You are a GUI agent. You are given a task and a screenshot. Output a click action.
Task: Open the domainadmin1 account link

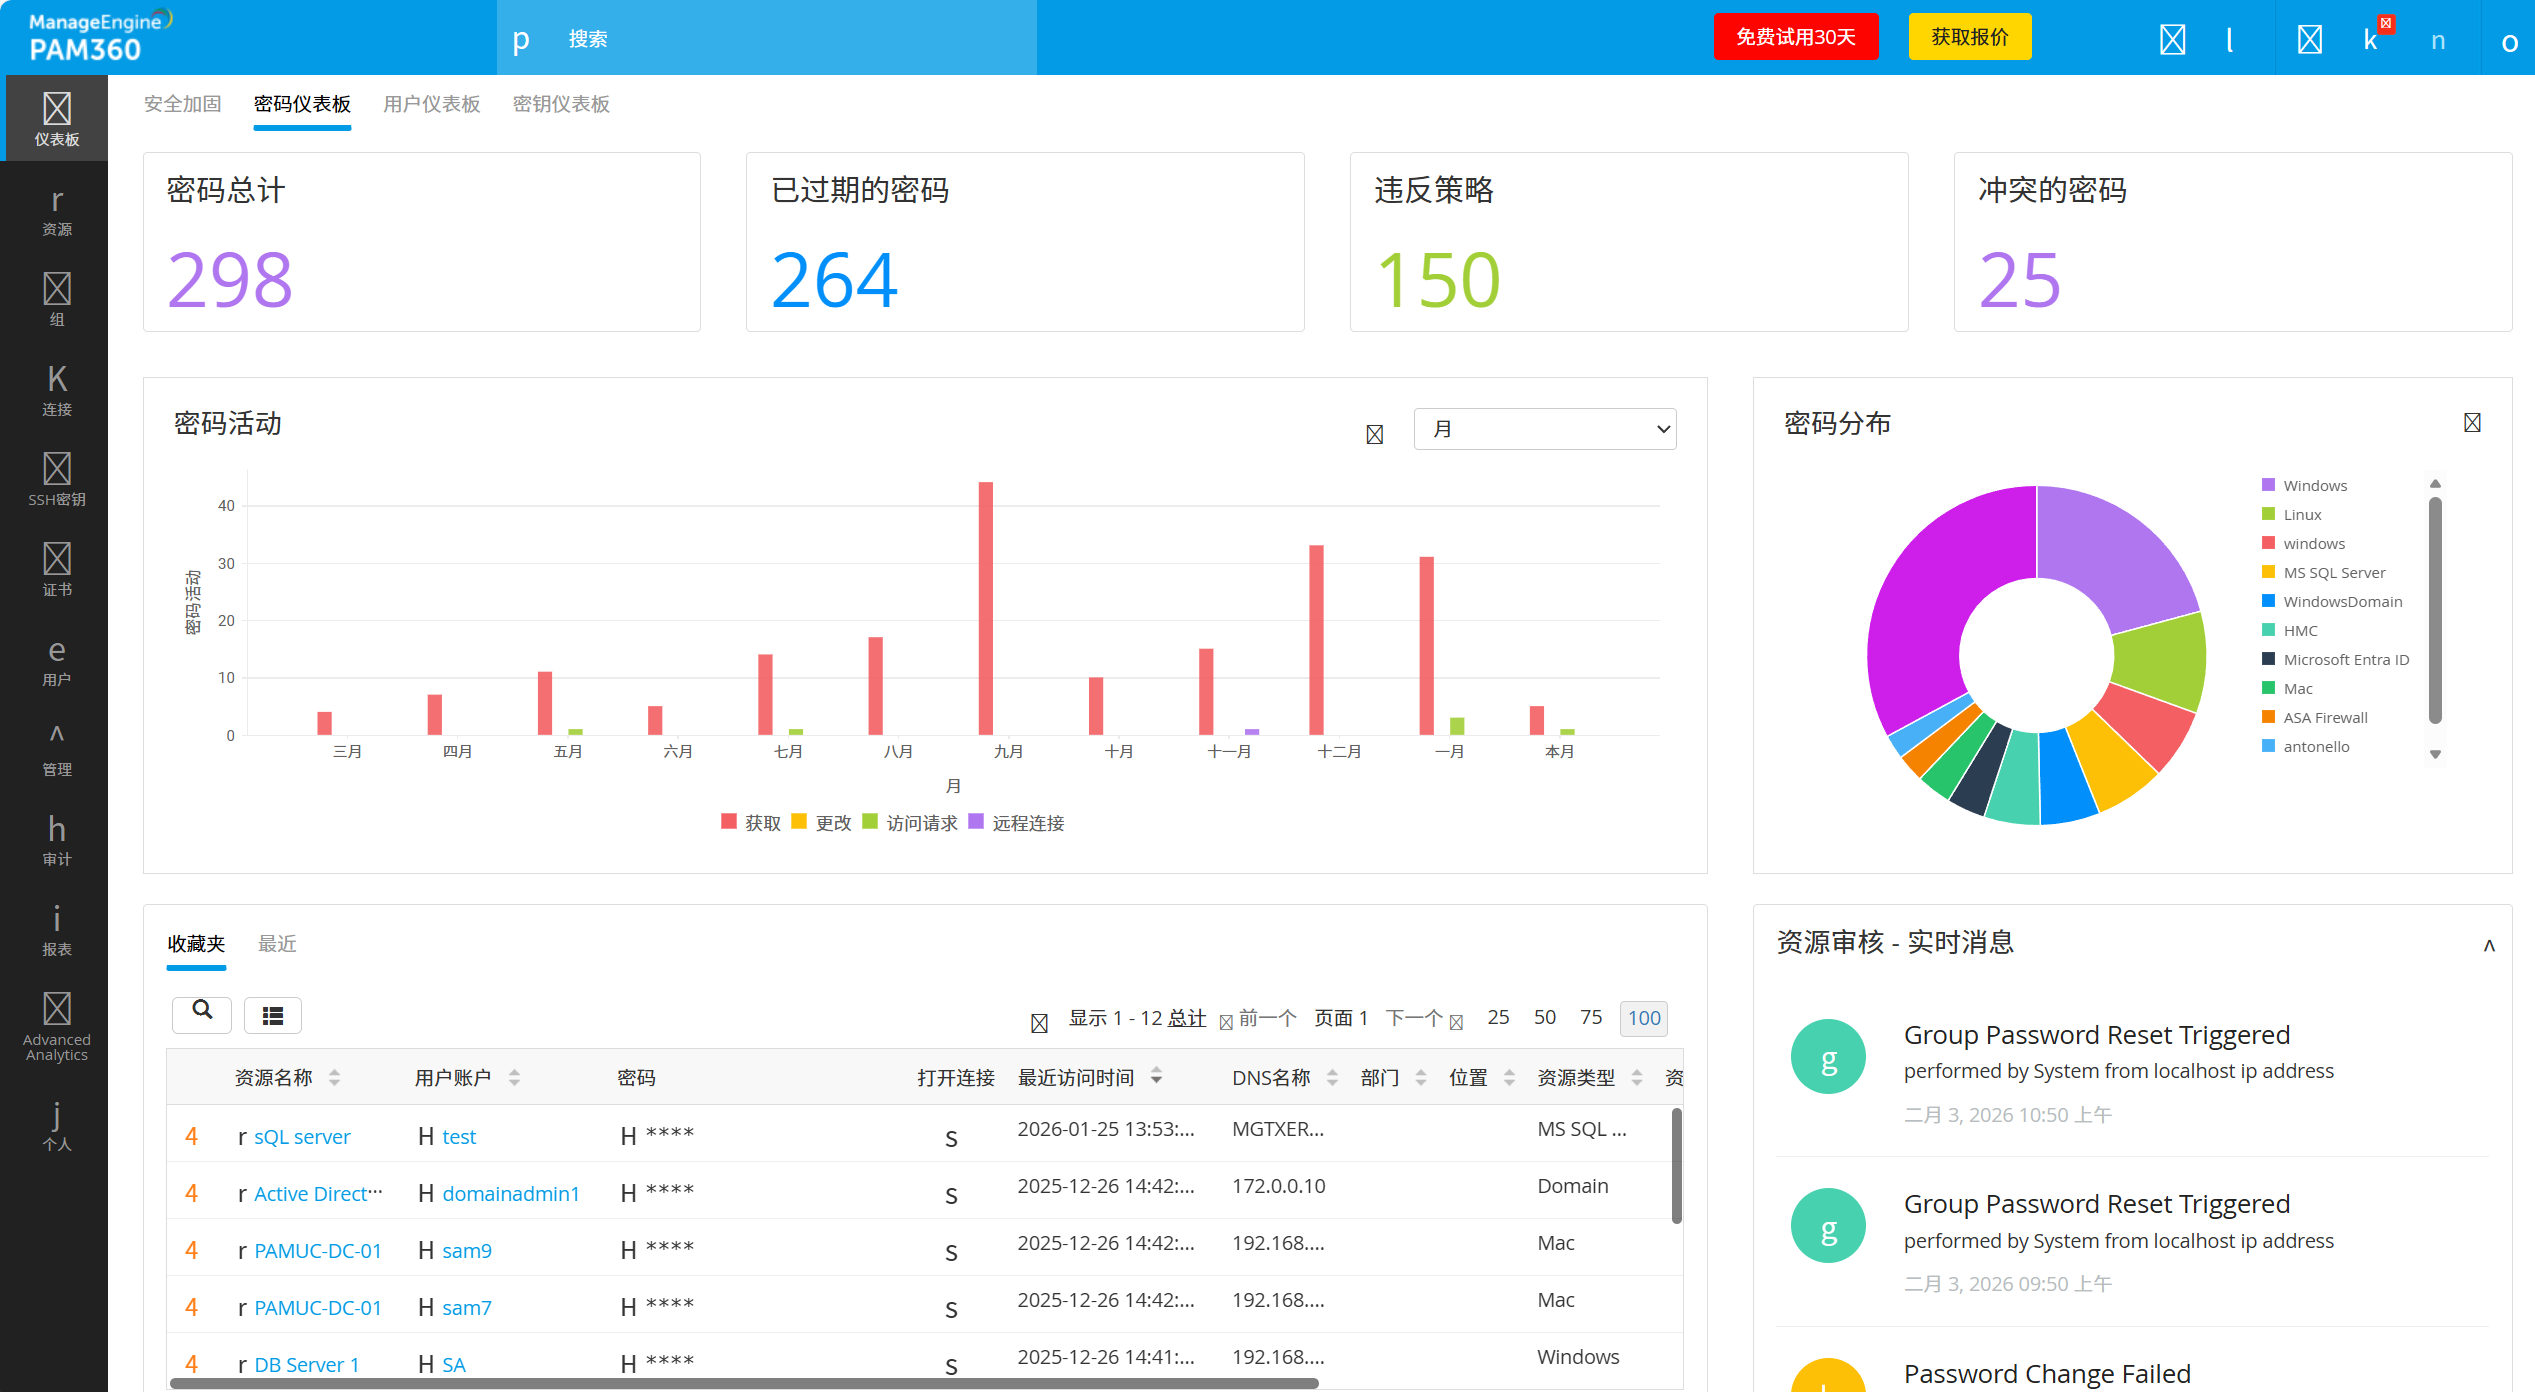(x=510, y=1194)
